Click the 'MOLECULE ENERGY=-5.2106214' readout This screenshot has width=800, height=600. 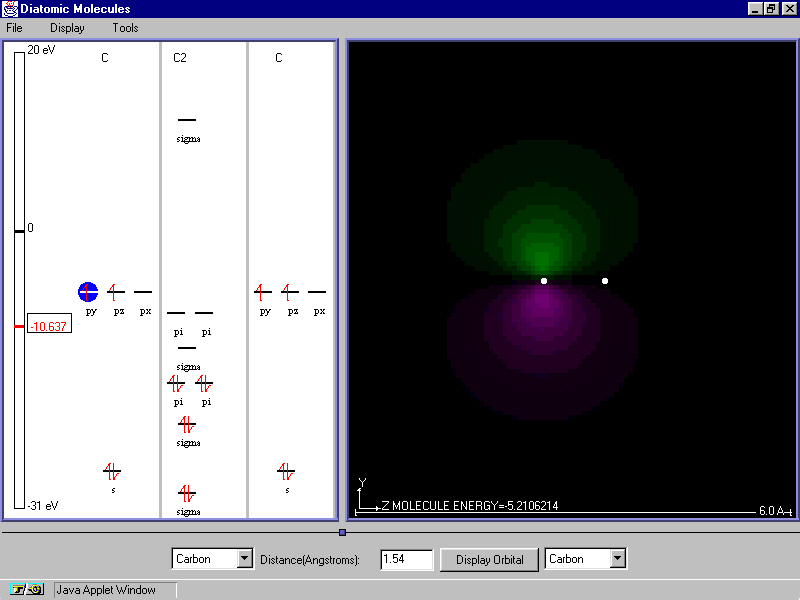click(475, 506)
